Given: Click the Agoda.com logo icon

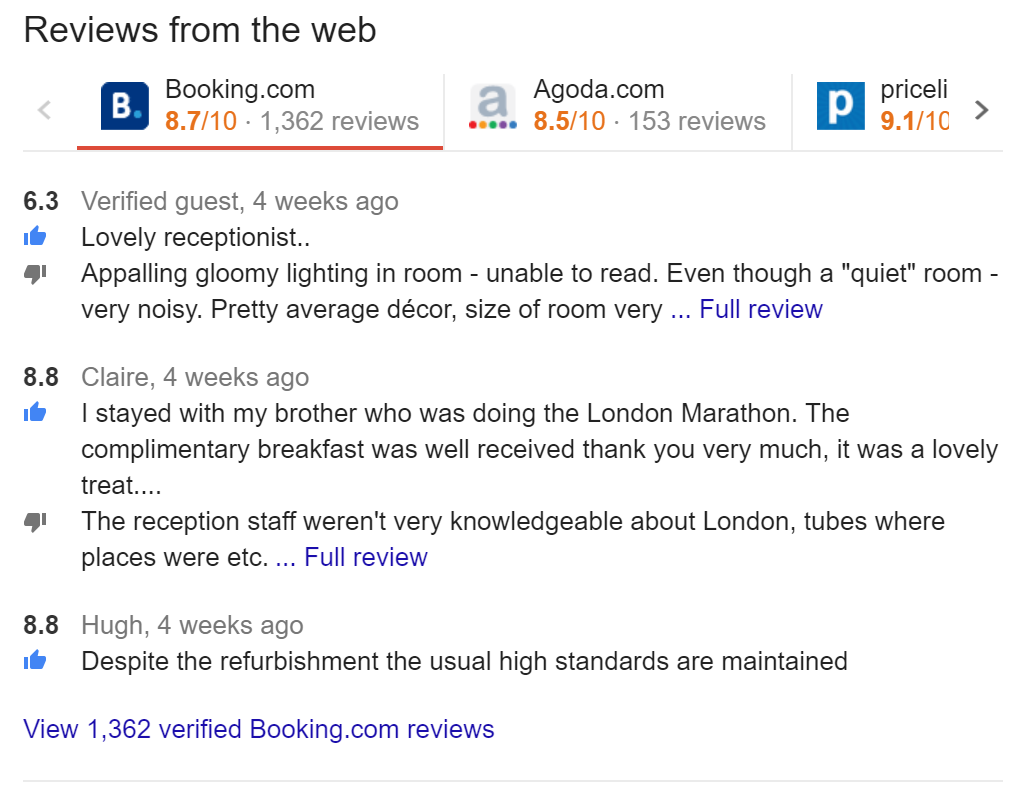Looking at the screenshot, I should tap(493, 106).
